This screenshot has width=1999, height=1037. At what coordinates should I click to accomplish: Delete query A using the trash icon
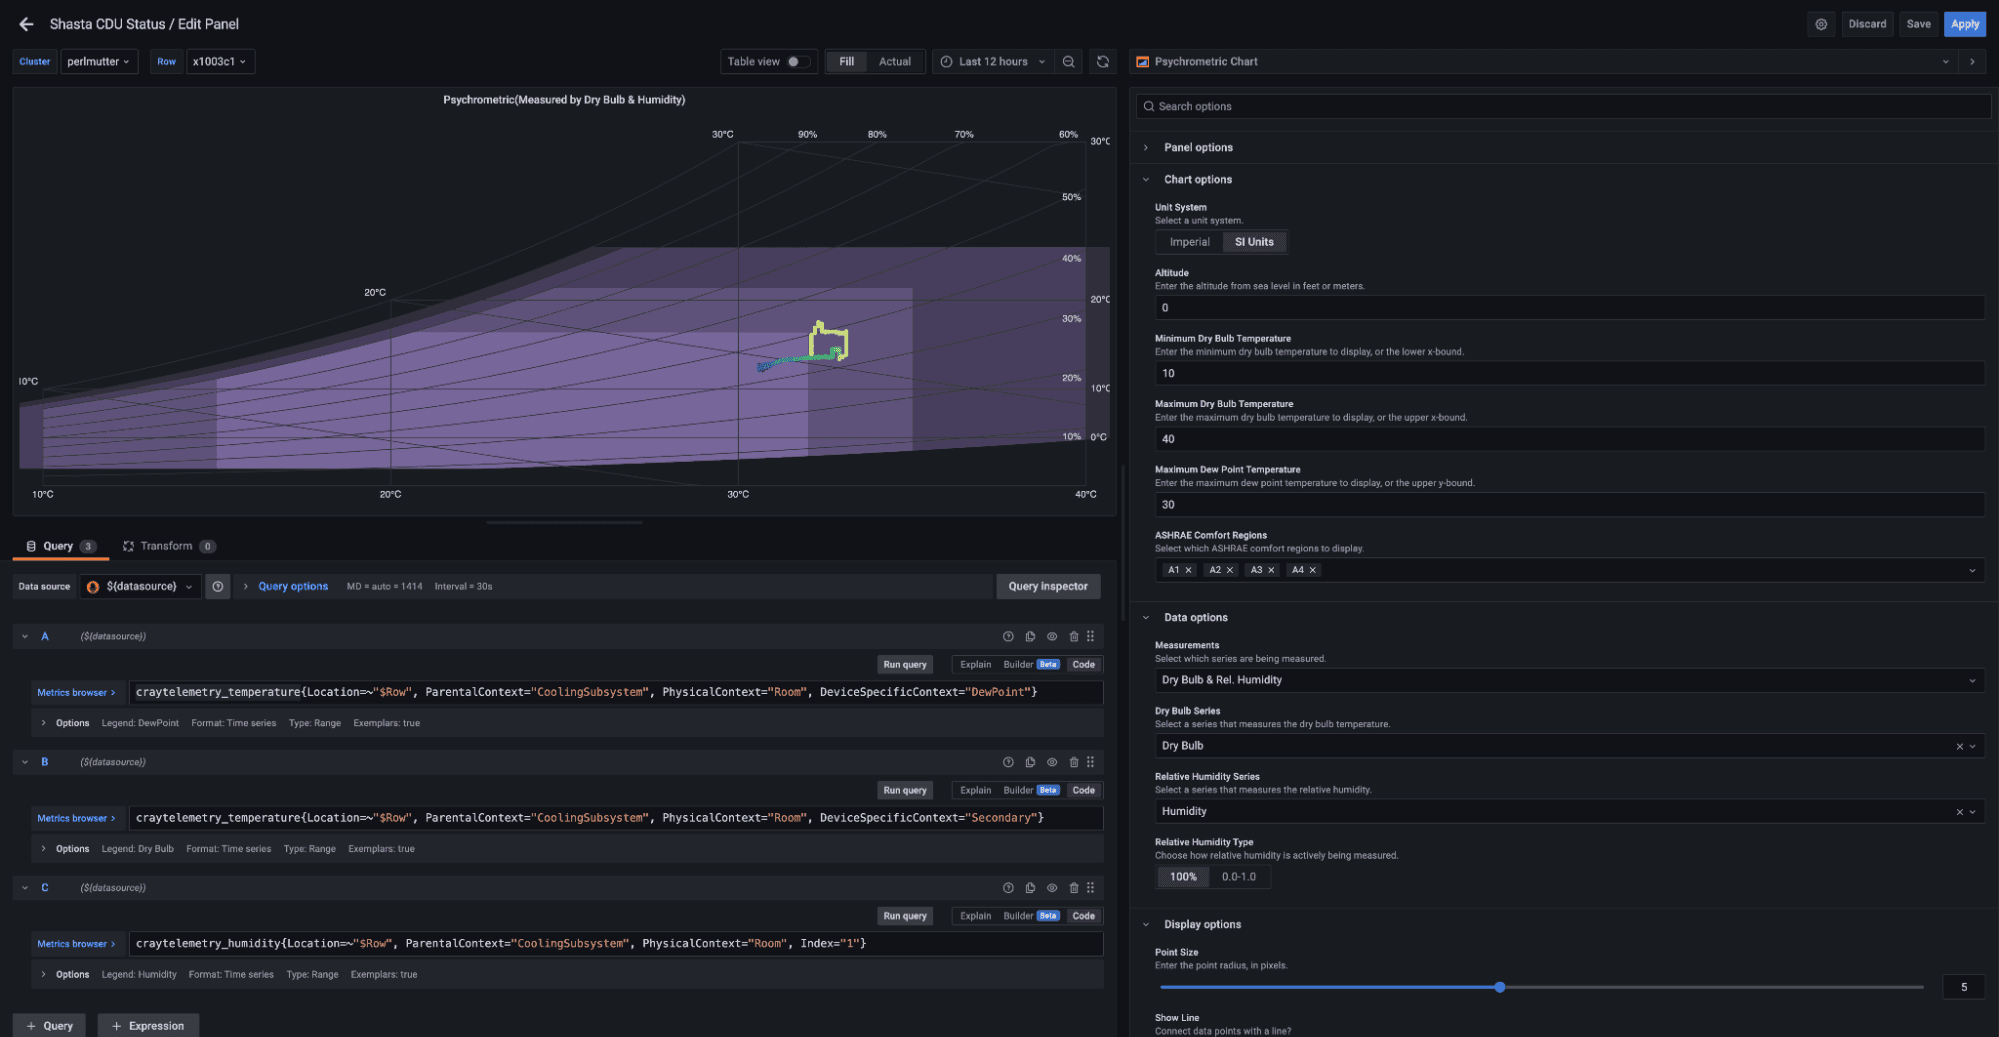[x=1073, y=636]
